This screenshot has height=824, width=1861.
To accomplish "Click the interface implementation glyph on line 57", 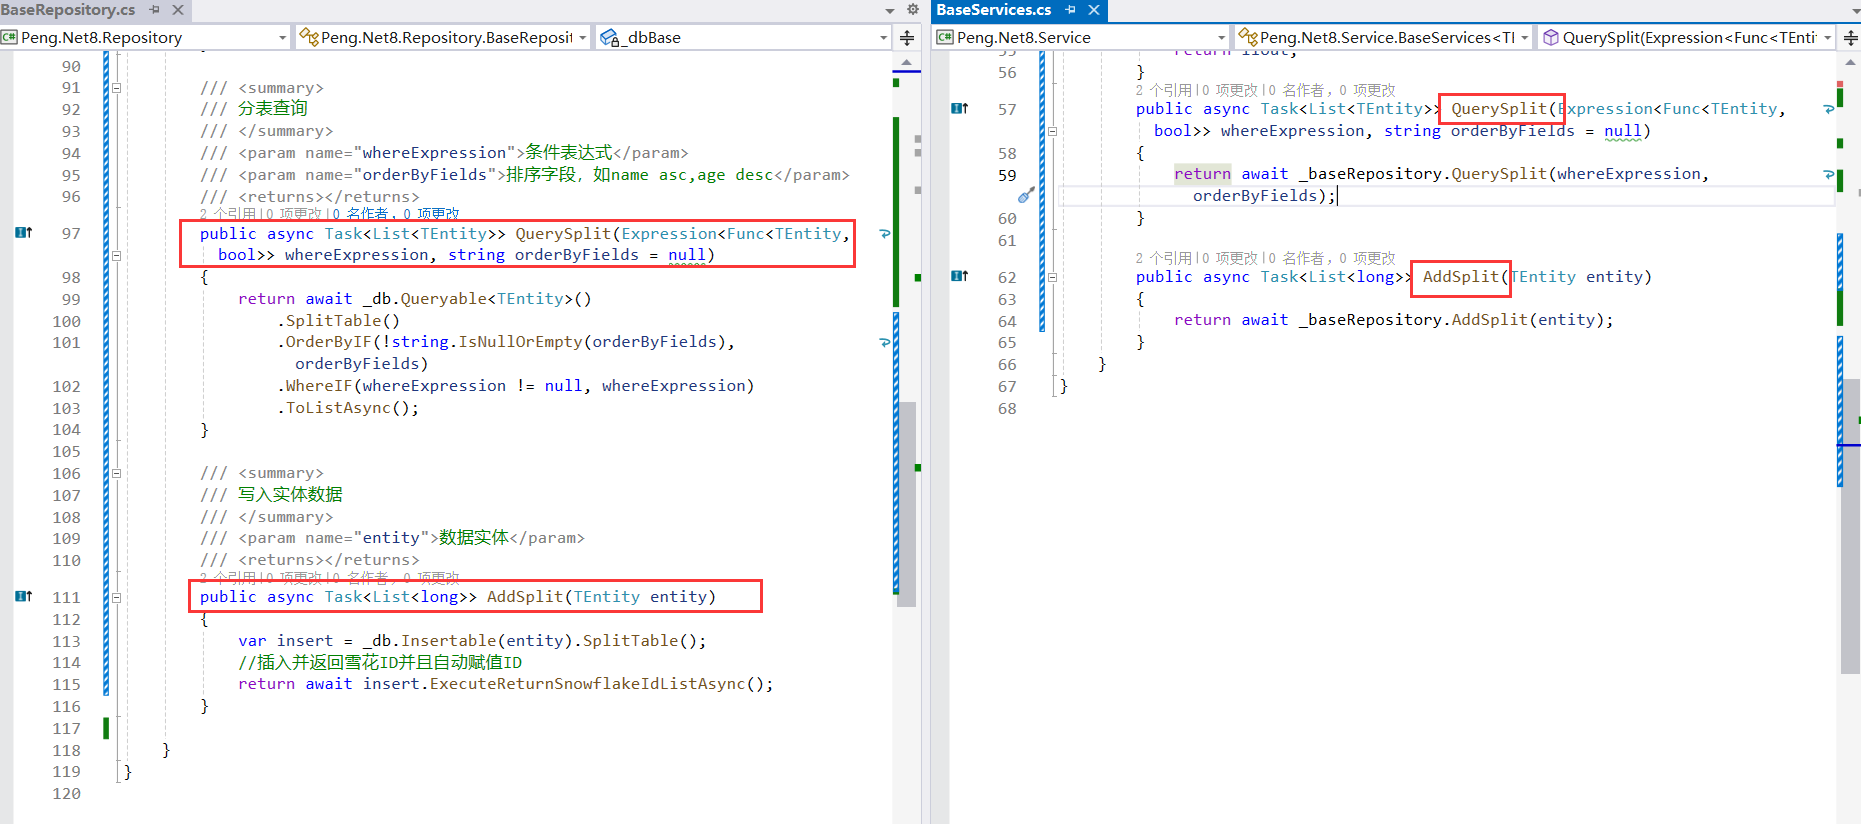I will coord(959,109).
